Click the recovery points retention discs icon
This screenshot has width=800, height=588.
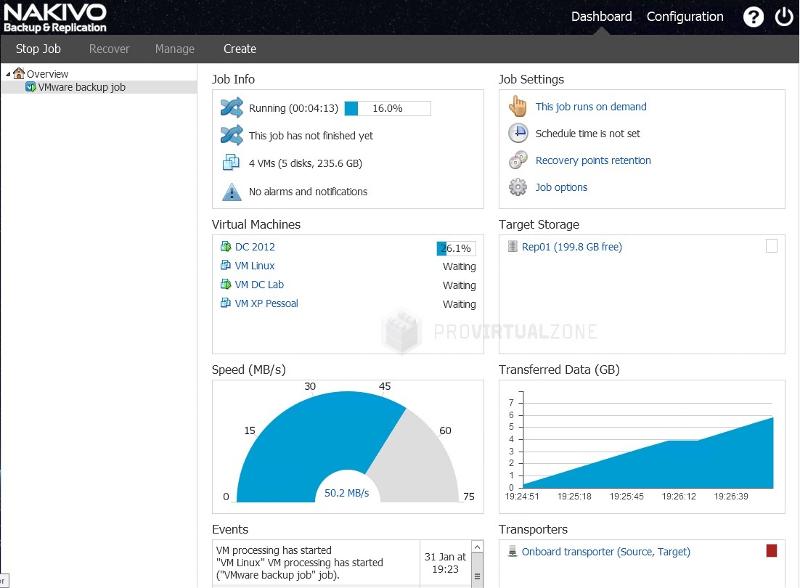coord(518,160)
